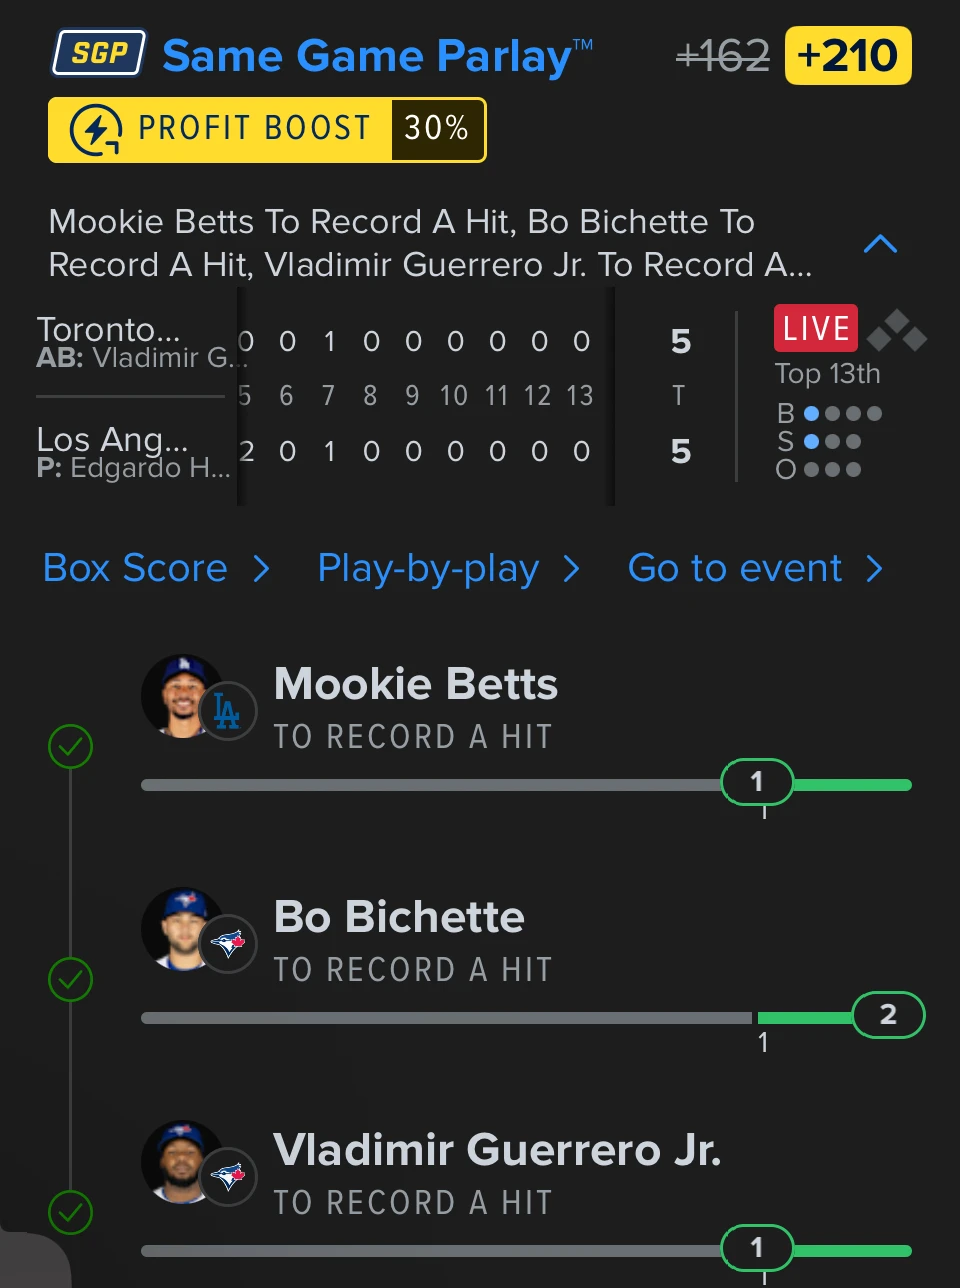Tap Vladimir Guerrero Jr. green checkmark circle
The image size is (960, 1288).
tap(70, 1212)
